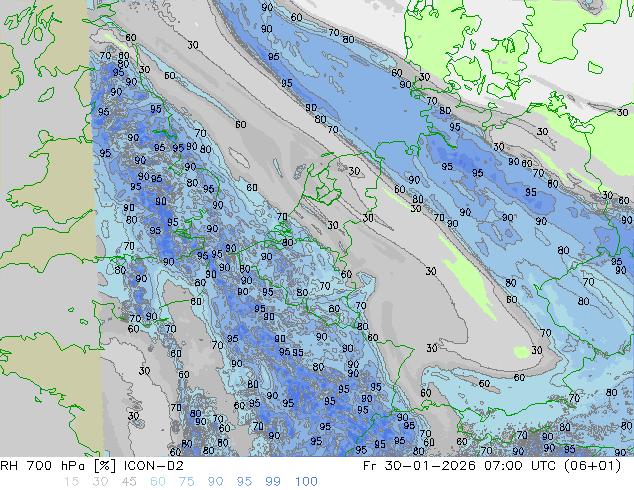This screenshot has width=634, height=490.
Task: Click the legend value 99
Action: (273, 482)
